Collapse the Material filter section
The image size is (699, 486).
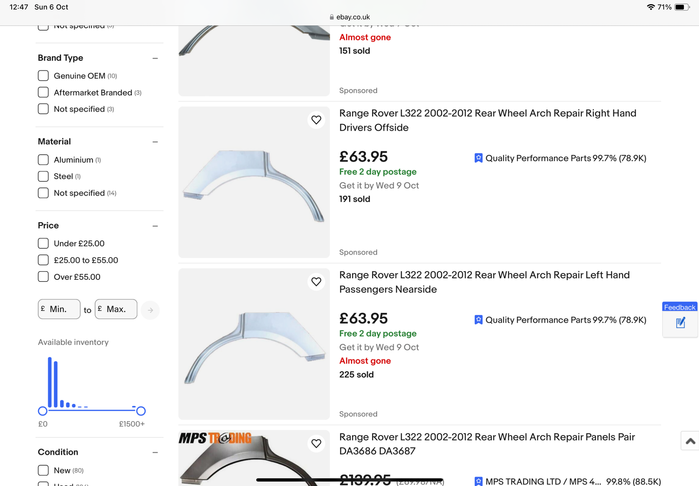[x=155, y=142]
